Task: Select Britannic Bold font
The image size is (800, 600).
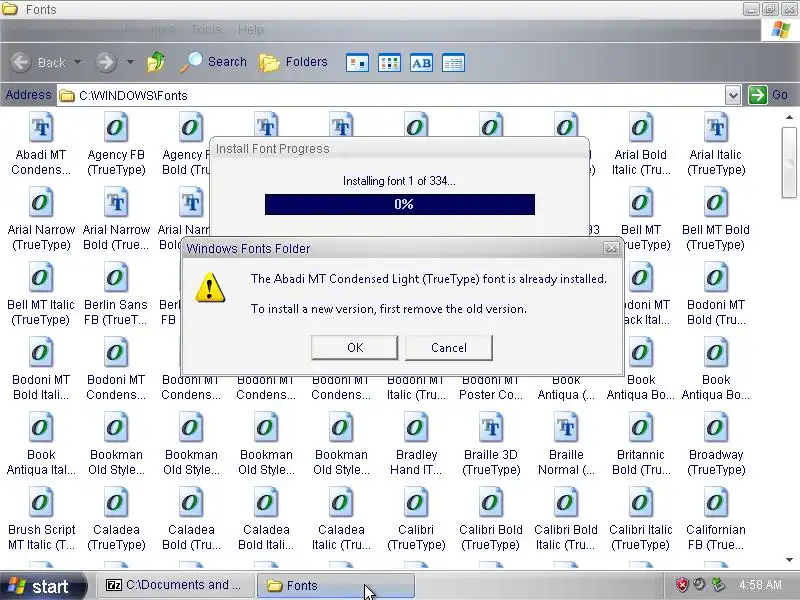Action: 641,444
